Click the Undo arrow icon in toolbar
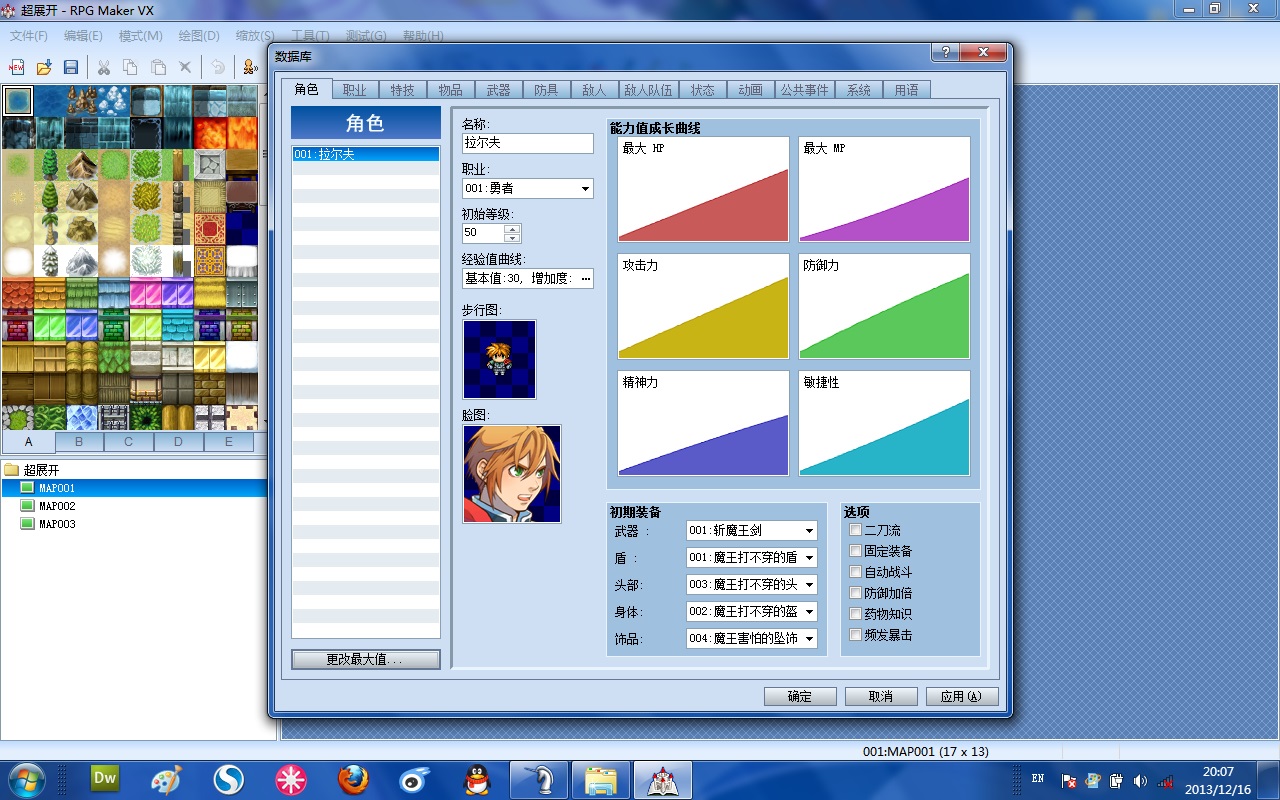Screen dimensions: 1280x800 [217, 67]
